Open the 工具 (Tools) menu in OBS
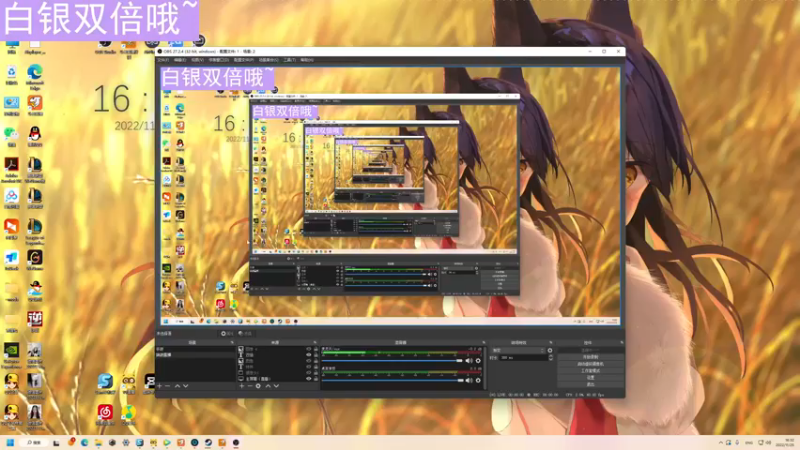Screen dimensions: 800x450 click(x=289, y=60)
